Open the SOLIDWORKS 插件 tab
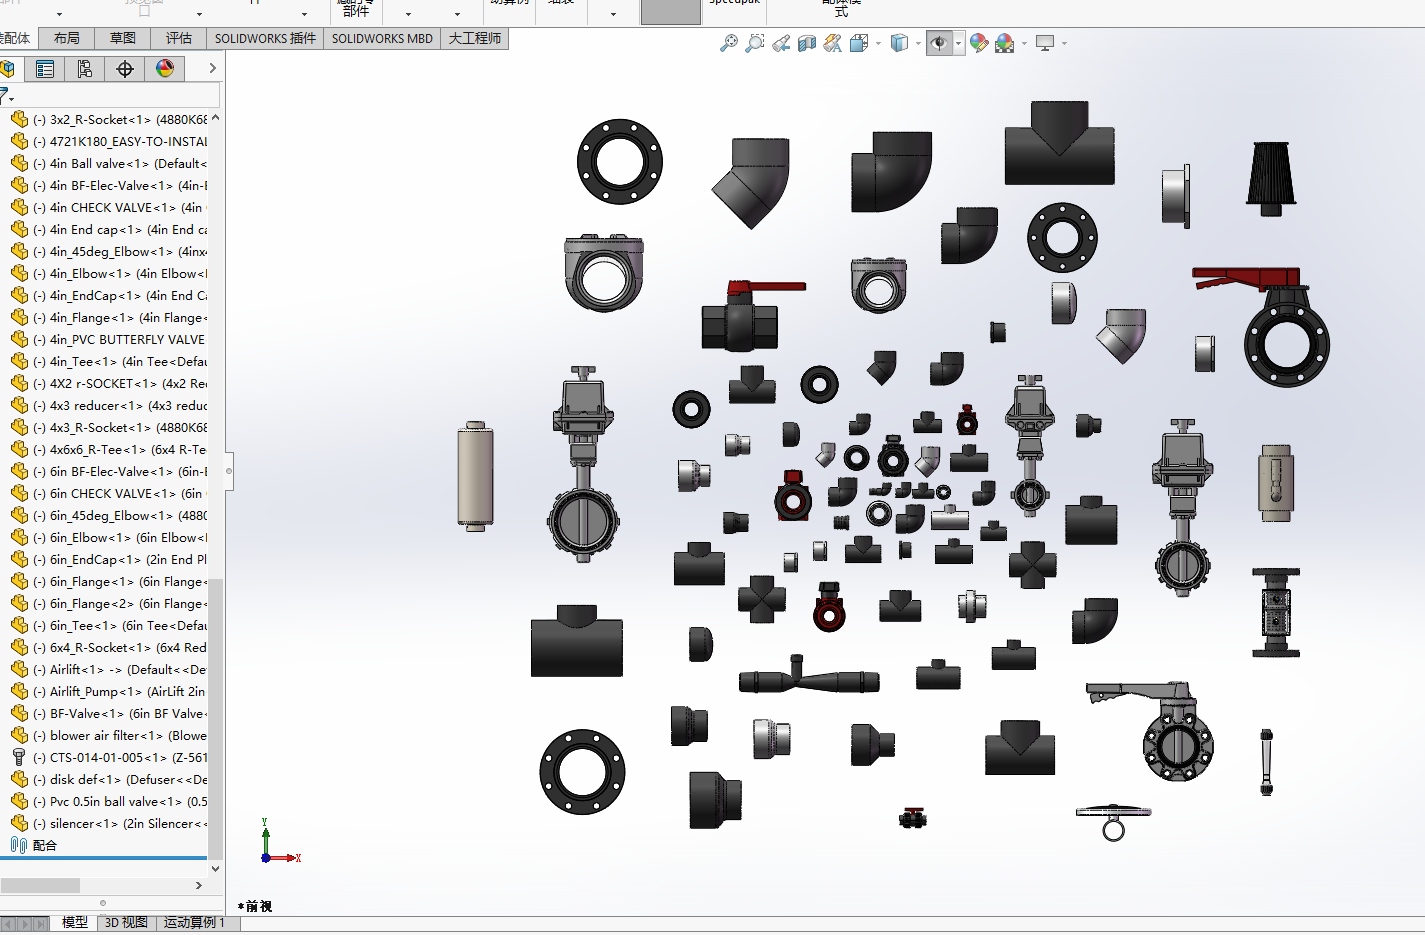This screenshot has height=935, width=1425. [x=265, y=38]
